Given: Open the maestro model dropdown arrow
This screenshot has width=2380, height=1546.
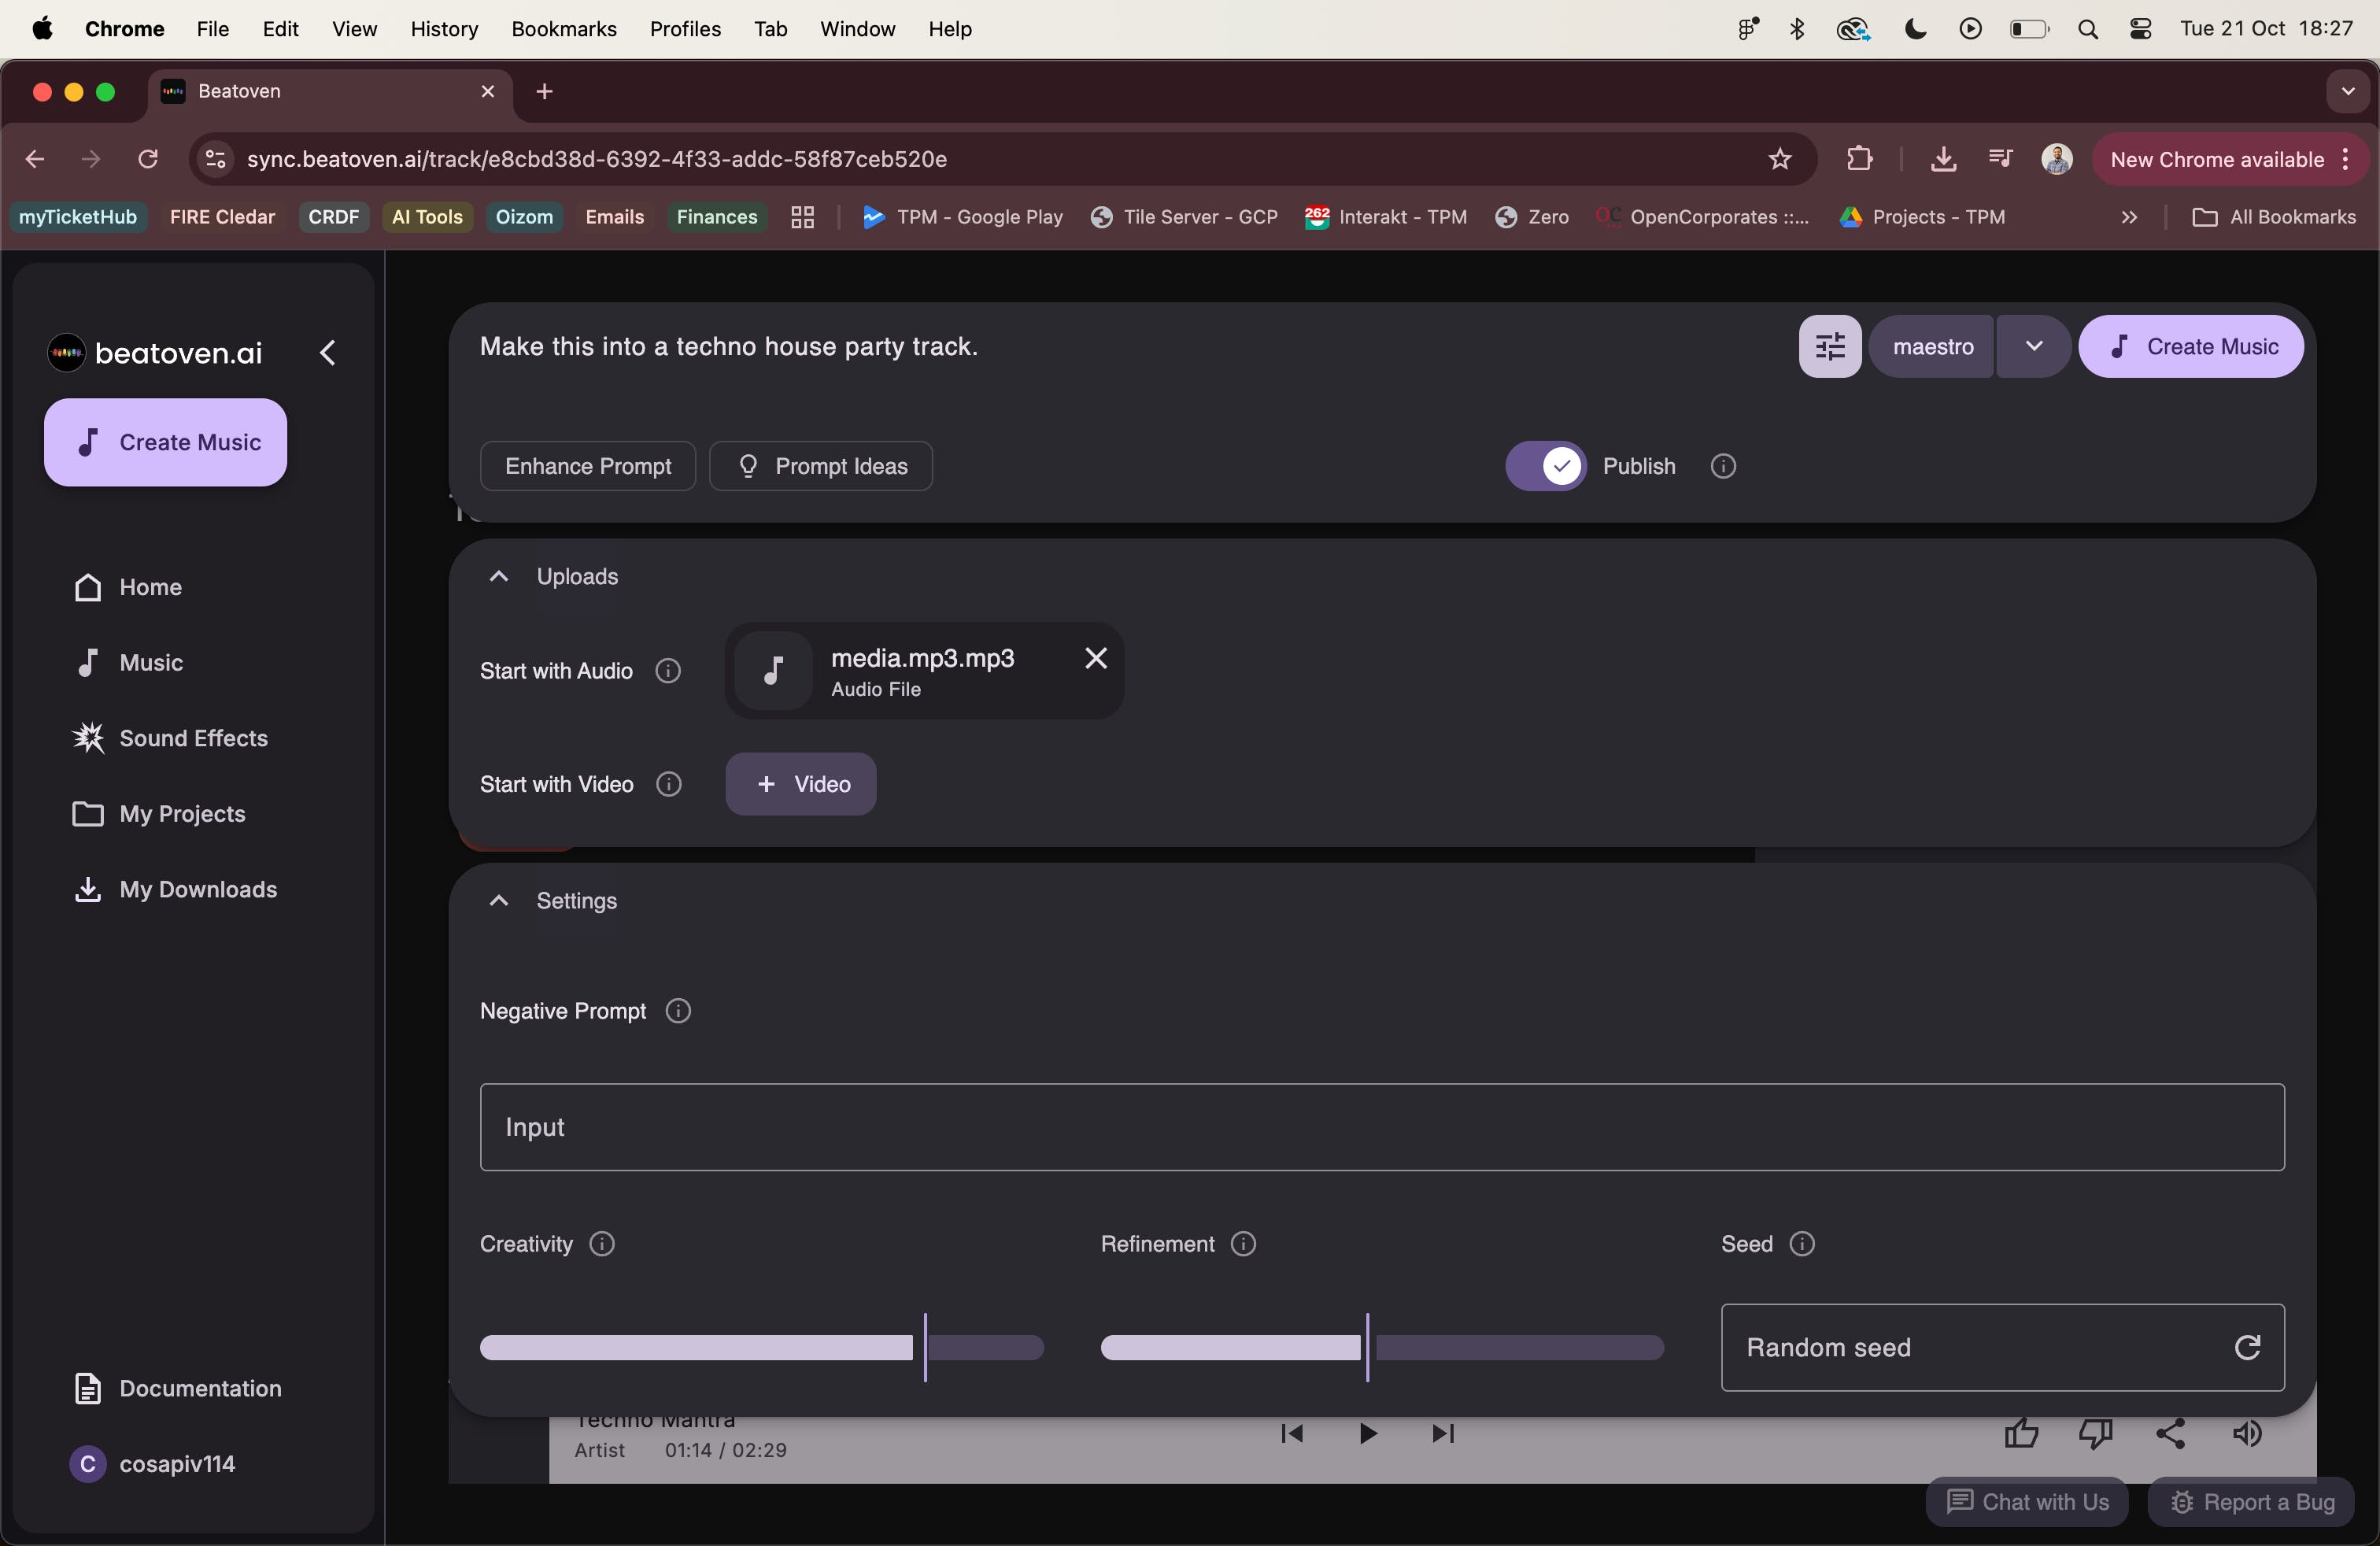Looking at the screenshot, I should (x=2033, y=347).
